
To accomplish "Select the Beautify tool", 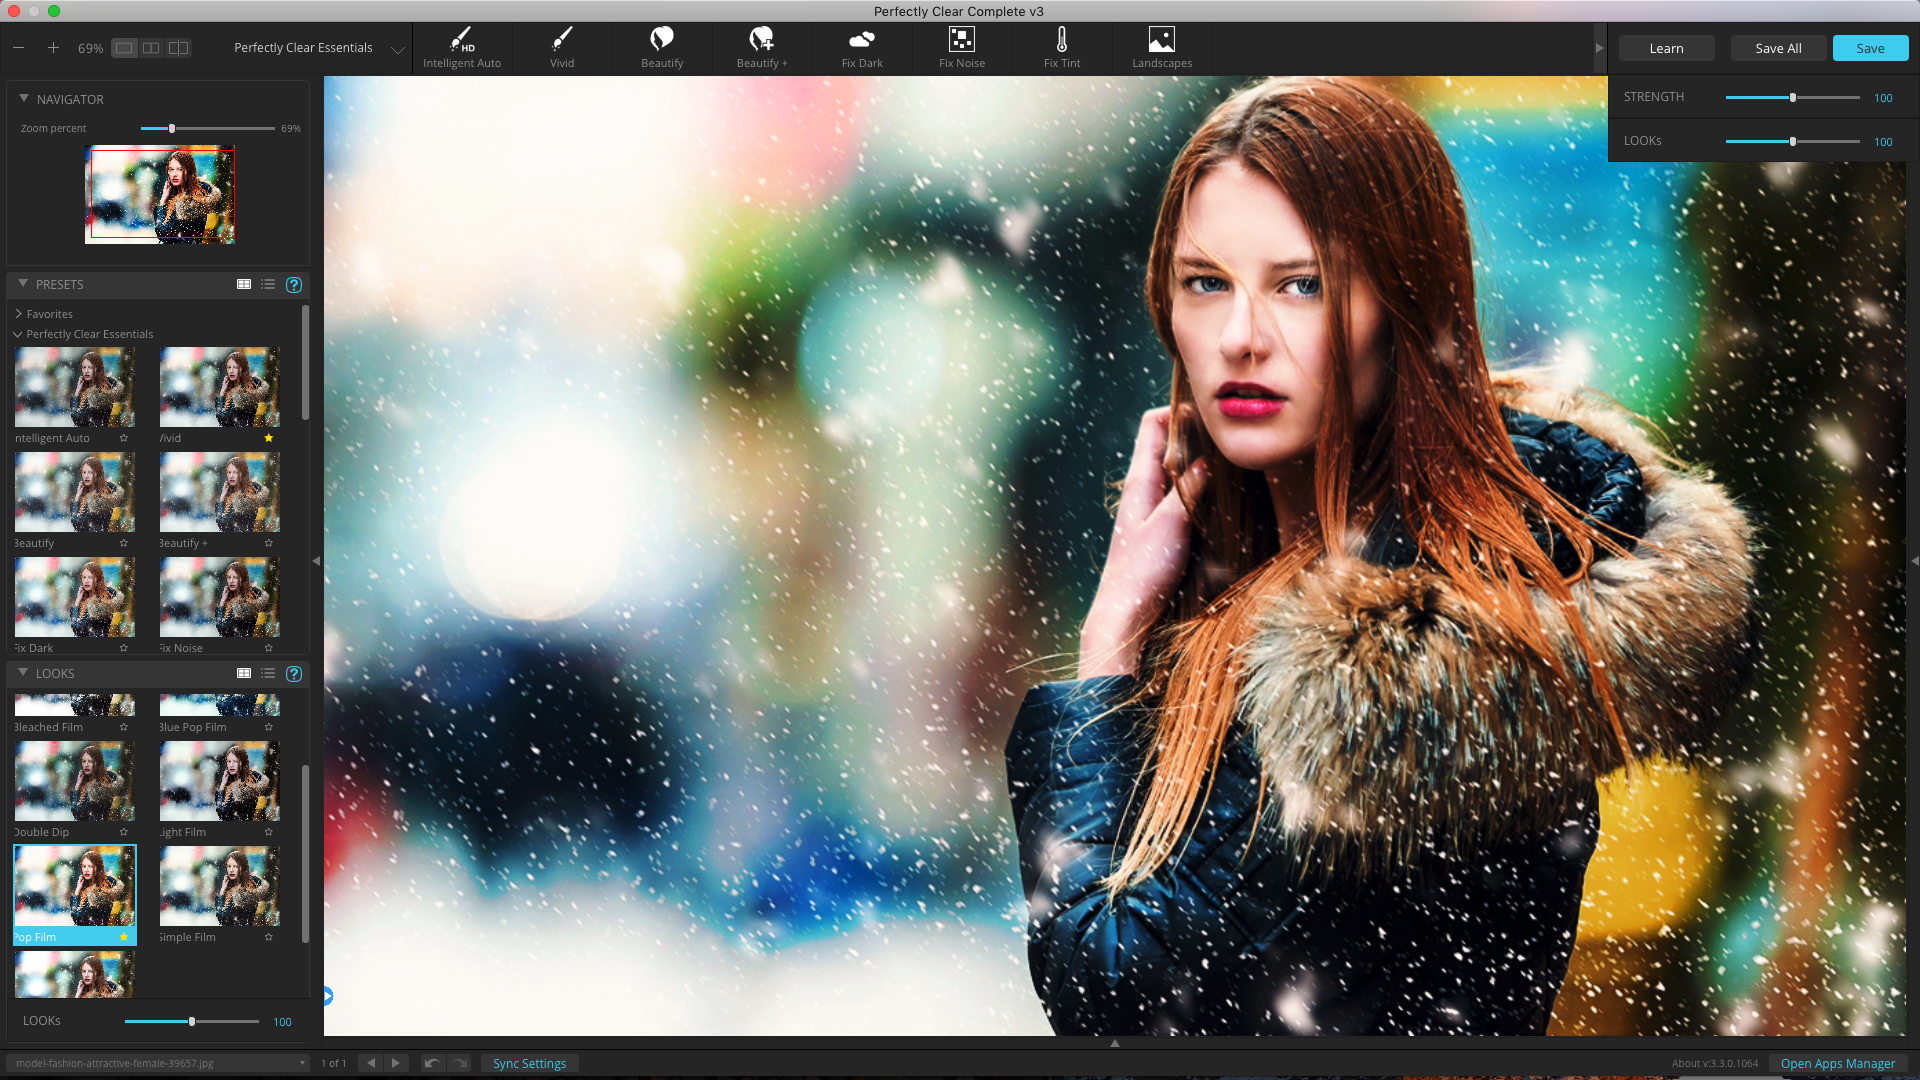I will (662, 47).
